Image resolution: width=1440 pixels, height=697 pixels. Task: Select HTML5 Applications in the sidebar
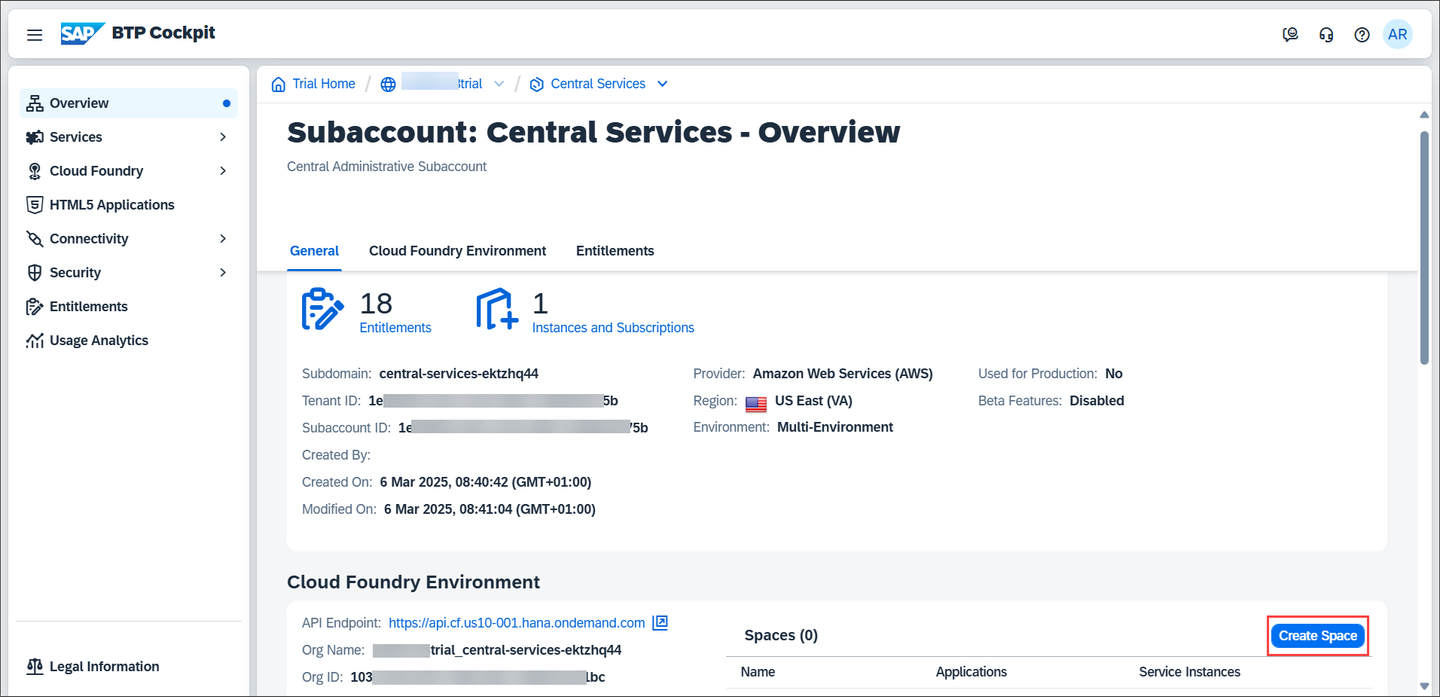[129, 205]
